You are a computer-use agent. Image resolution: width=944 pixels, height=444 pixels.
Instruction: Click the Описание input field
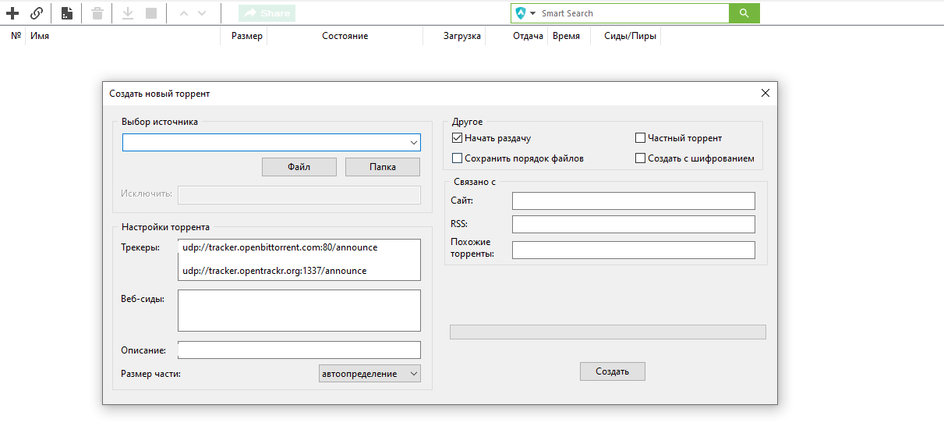point(299,350)
